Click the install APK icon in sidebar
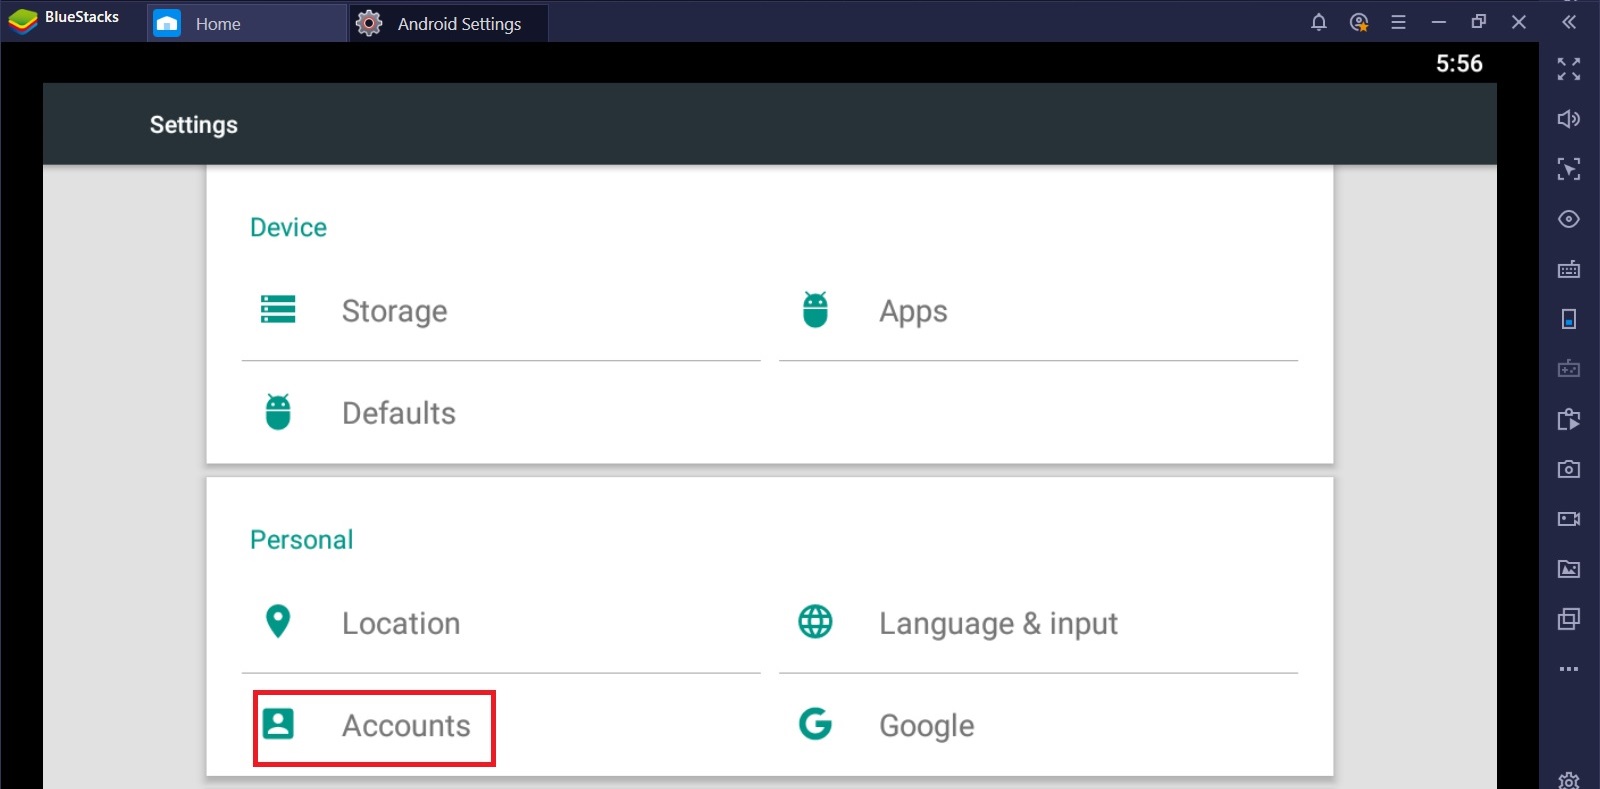1600x789 pixels. click(x=1569, y=419)
